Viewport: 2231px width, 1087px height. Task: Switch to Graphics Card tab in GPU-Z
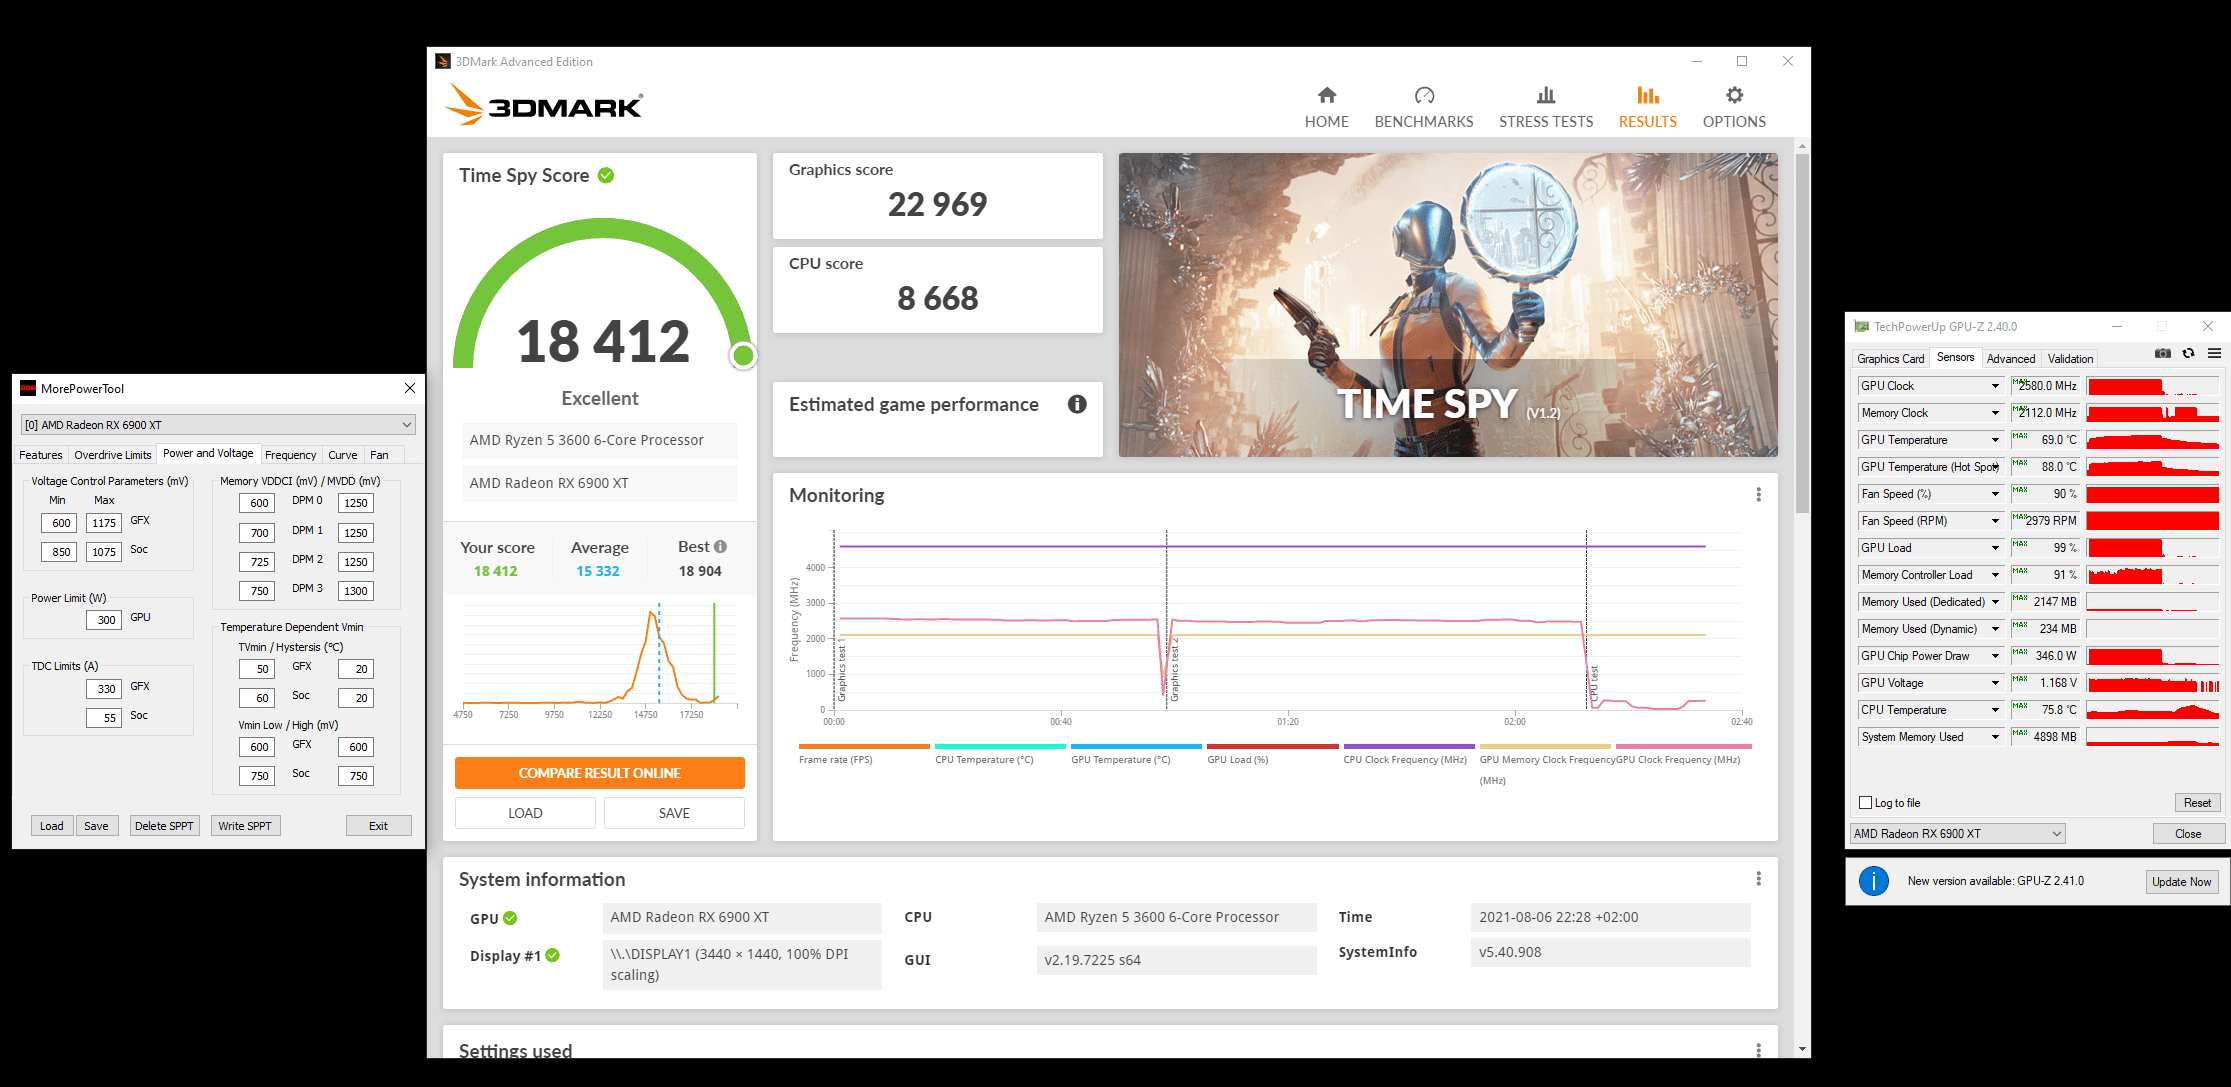(1890, 359)
